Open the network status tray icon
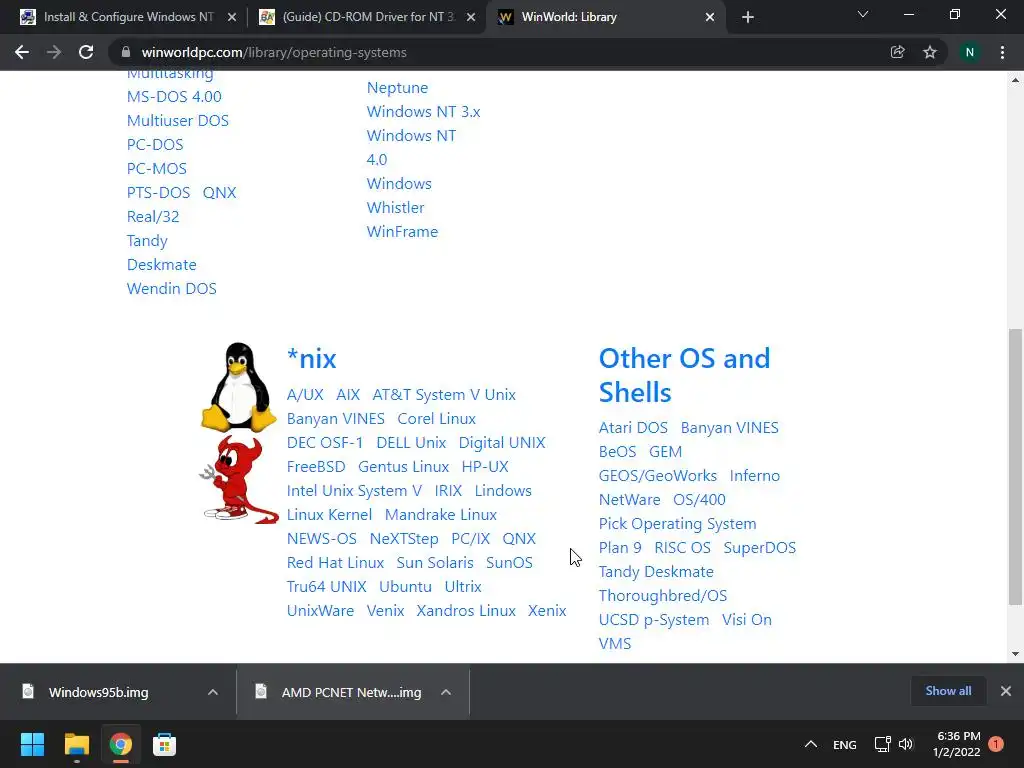The image size is (1024, 768). click(x=882, y=744)
